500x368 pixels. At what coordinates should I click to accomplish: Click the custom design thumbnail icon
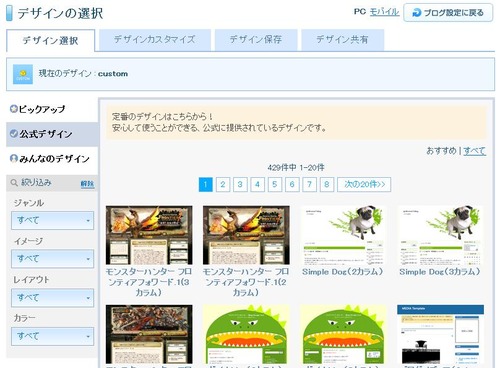[x=23, y=74]
